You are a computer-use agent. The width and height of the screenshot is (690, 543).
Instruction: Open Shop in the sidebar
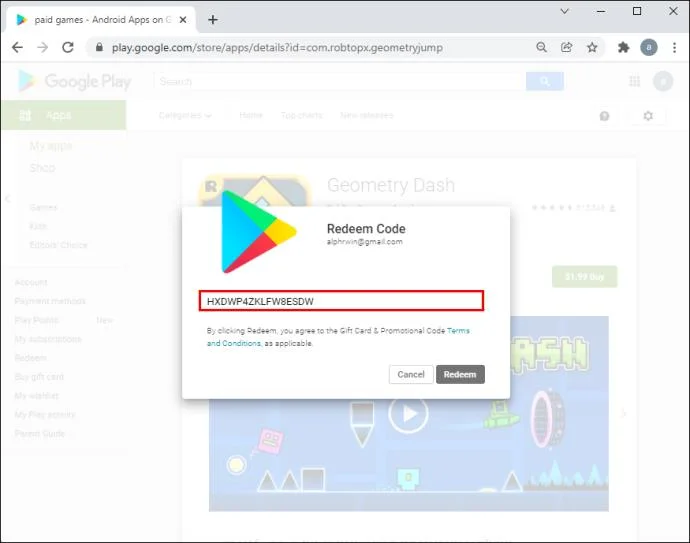tap(42, 168)
